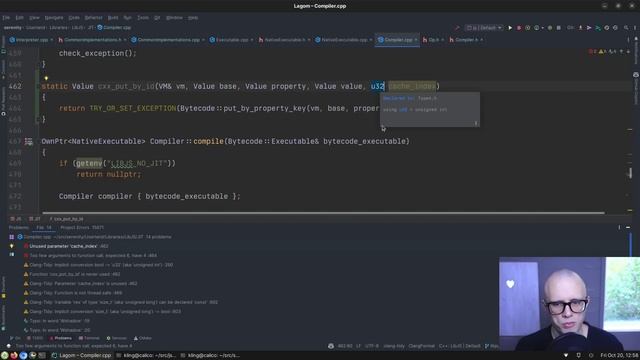Open the CMake tool window tab
Screen dimensions: 640x360
tap(142, 338)
